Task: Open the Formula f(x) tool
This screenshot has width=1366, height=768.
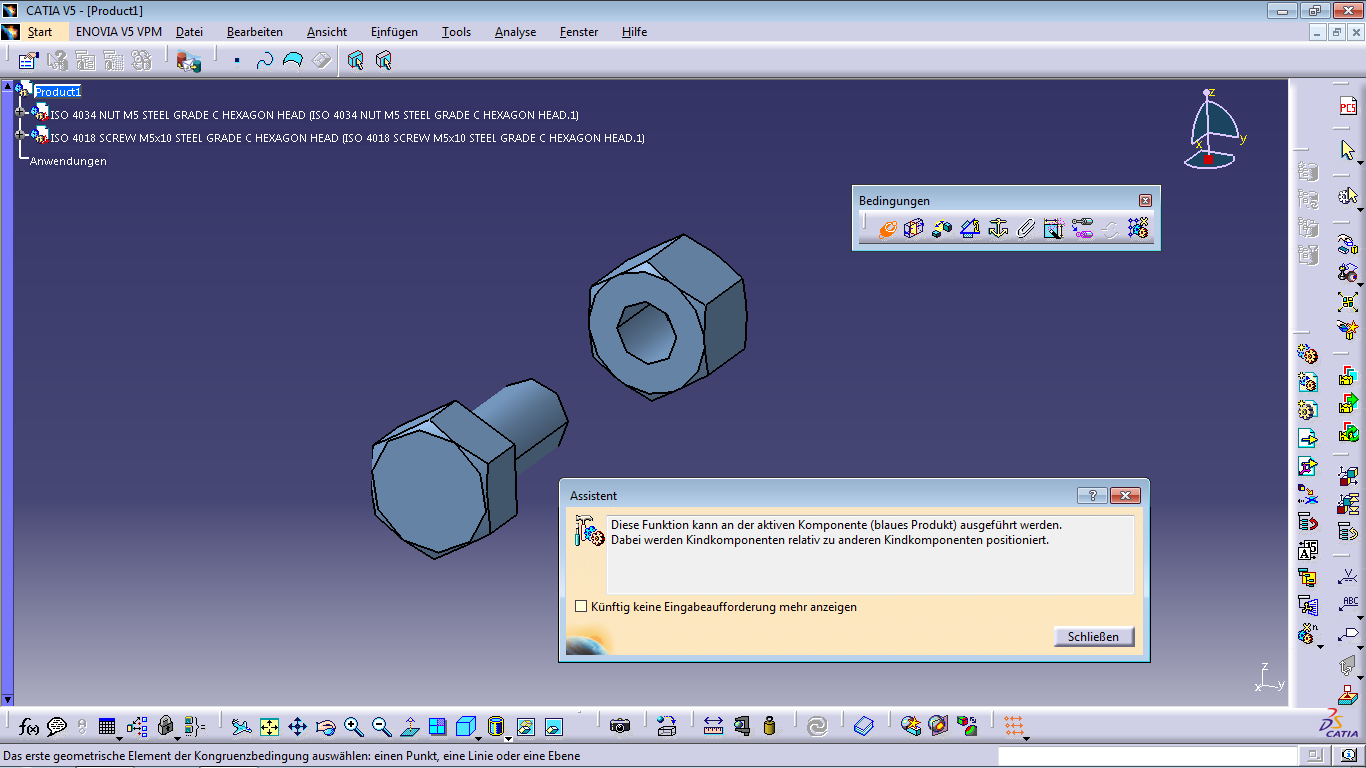Action: (x=29, y=726)
